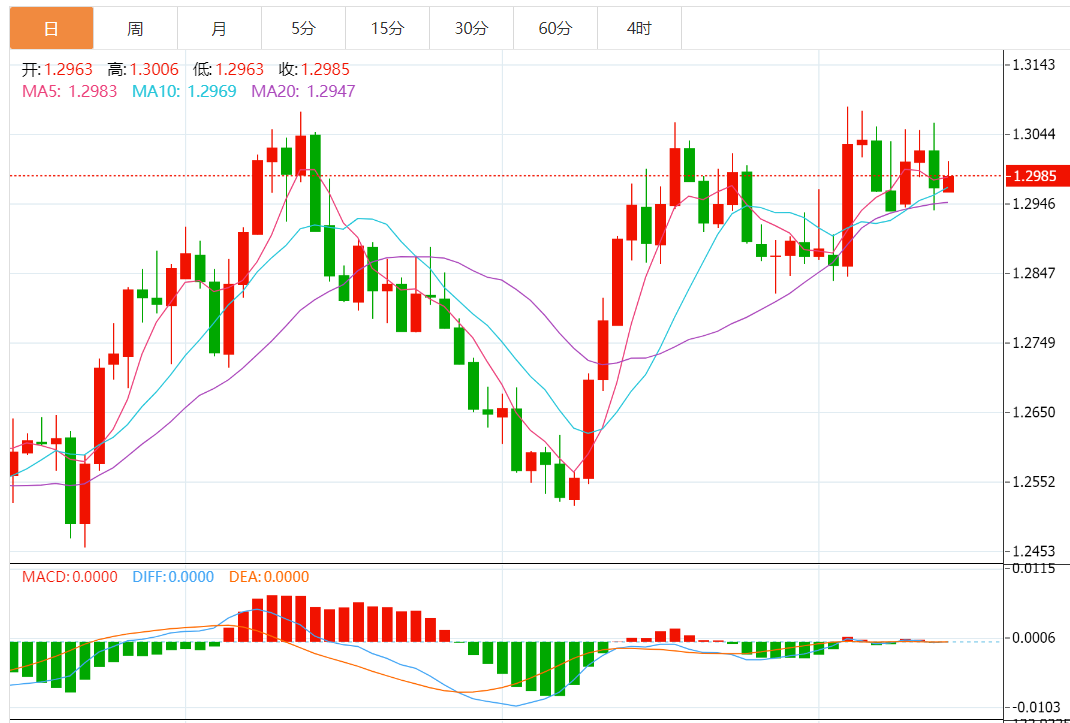The width and height of the screenshot is (1070, 723).
Task: Click the 1.2650 price axis label
Action: tap(1035, 412)
